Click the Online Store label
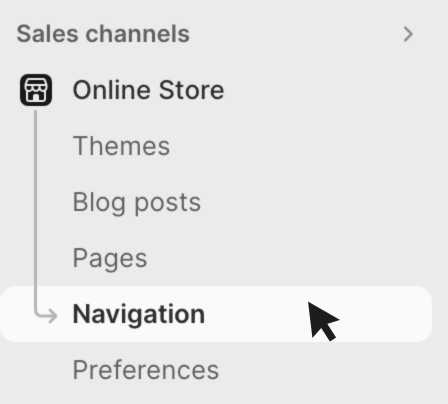448x404 pixels. pyautogui.click(x=148, y=90)
